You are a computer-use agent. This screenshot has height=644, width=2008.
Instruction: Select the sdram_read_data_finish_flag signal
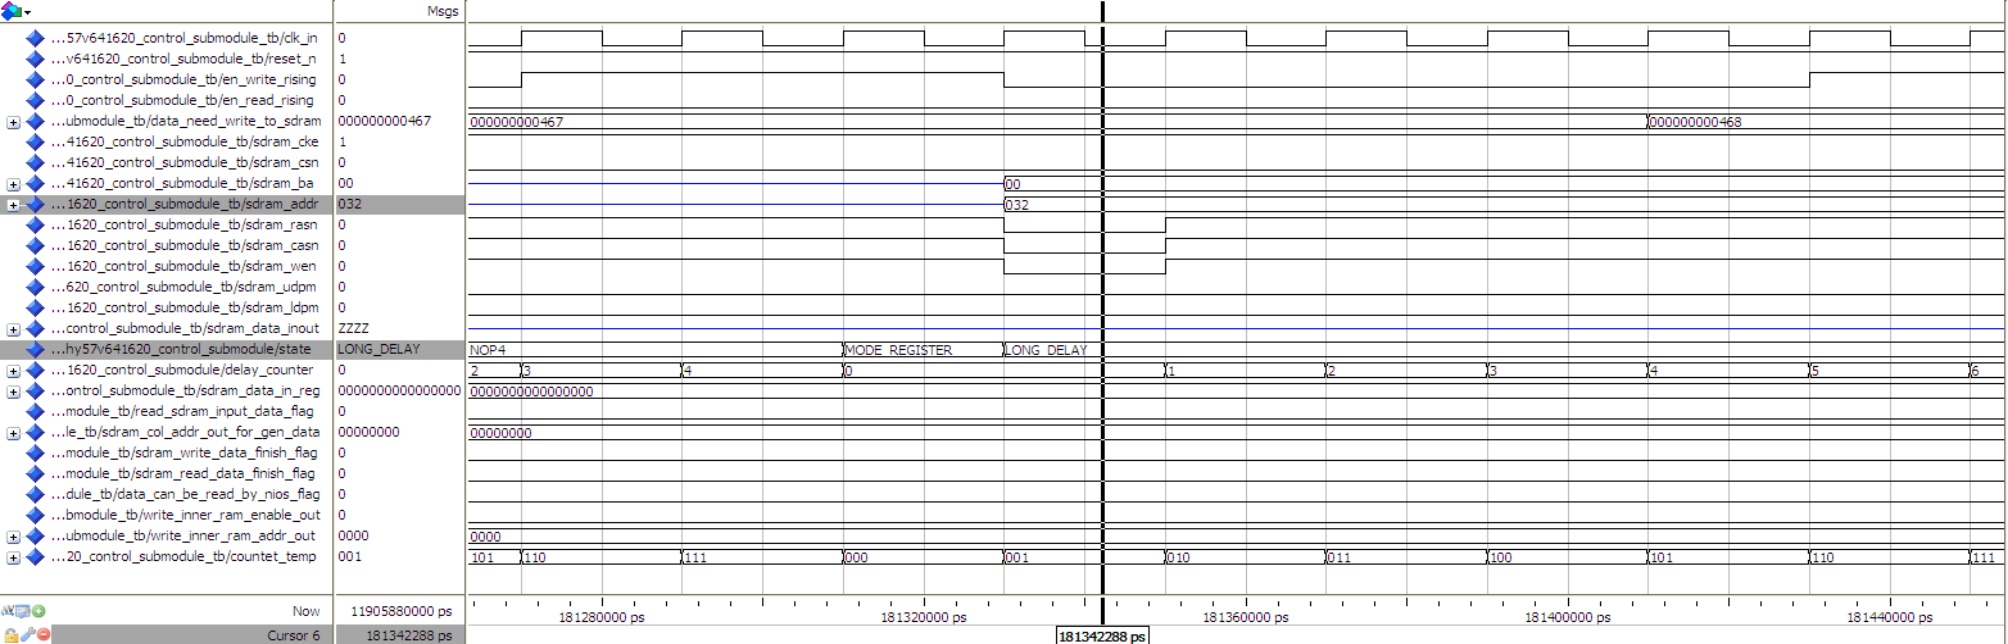190,474
